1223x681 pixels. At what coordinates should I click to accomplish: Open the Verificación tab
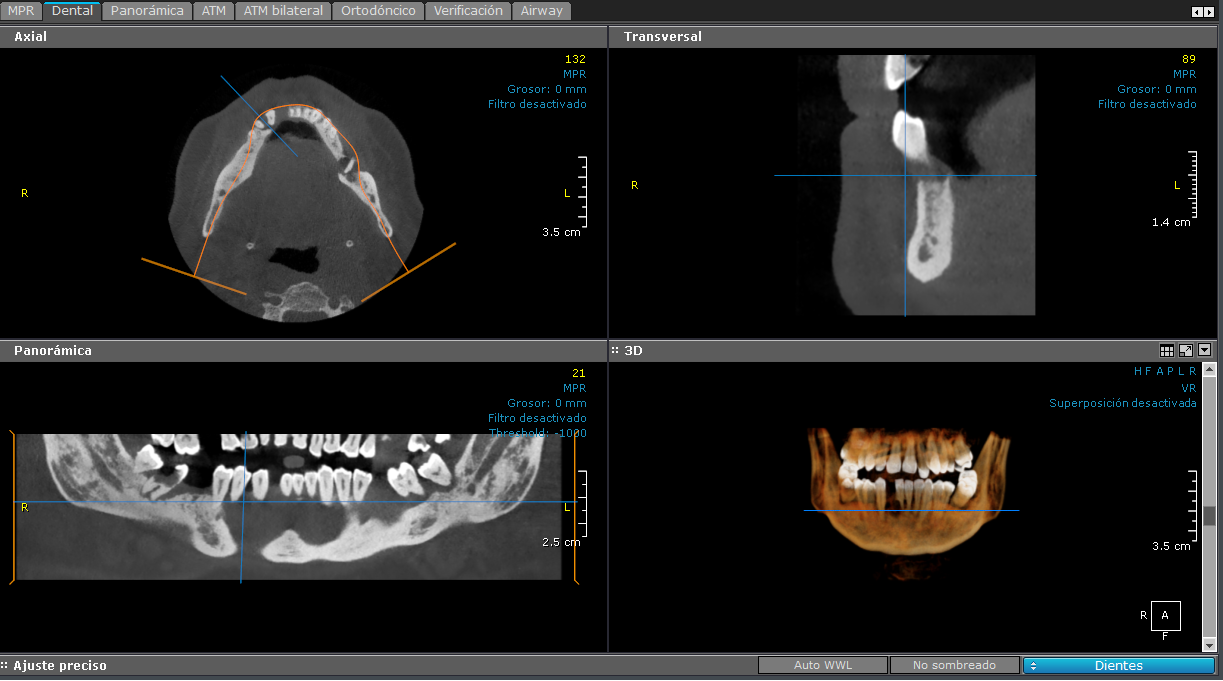tap(468, 11)
